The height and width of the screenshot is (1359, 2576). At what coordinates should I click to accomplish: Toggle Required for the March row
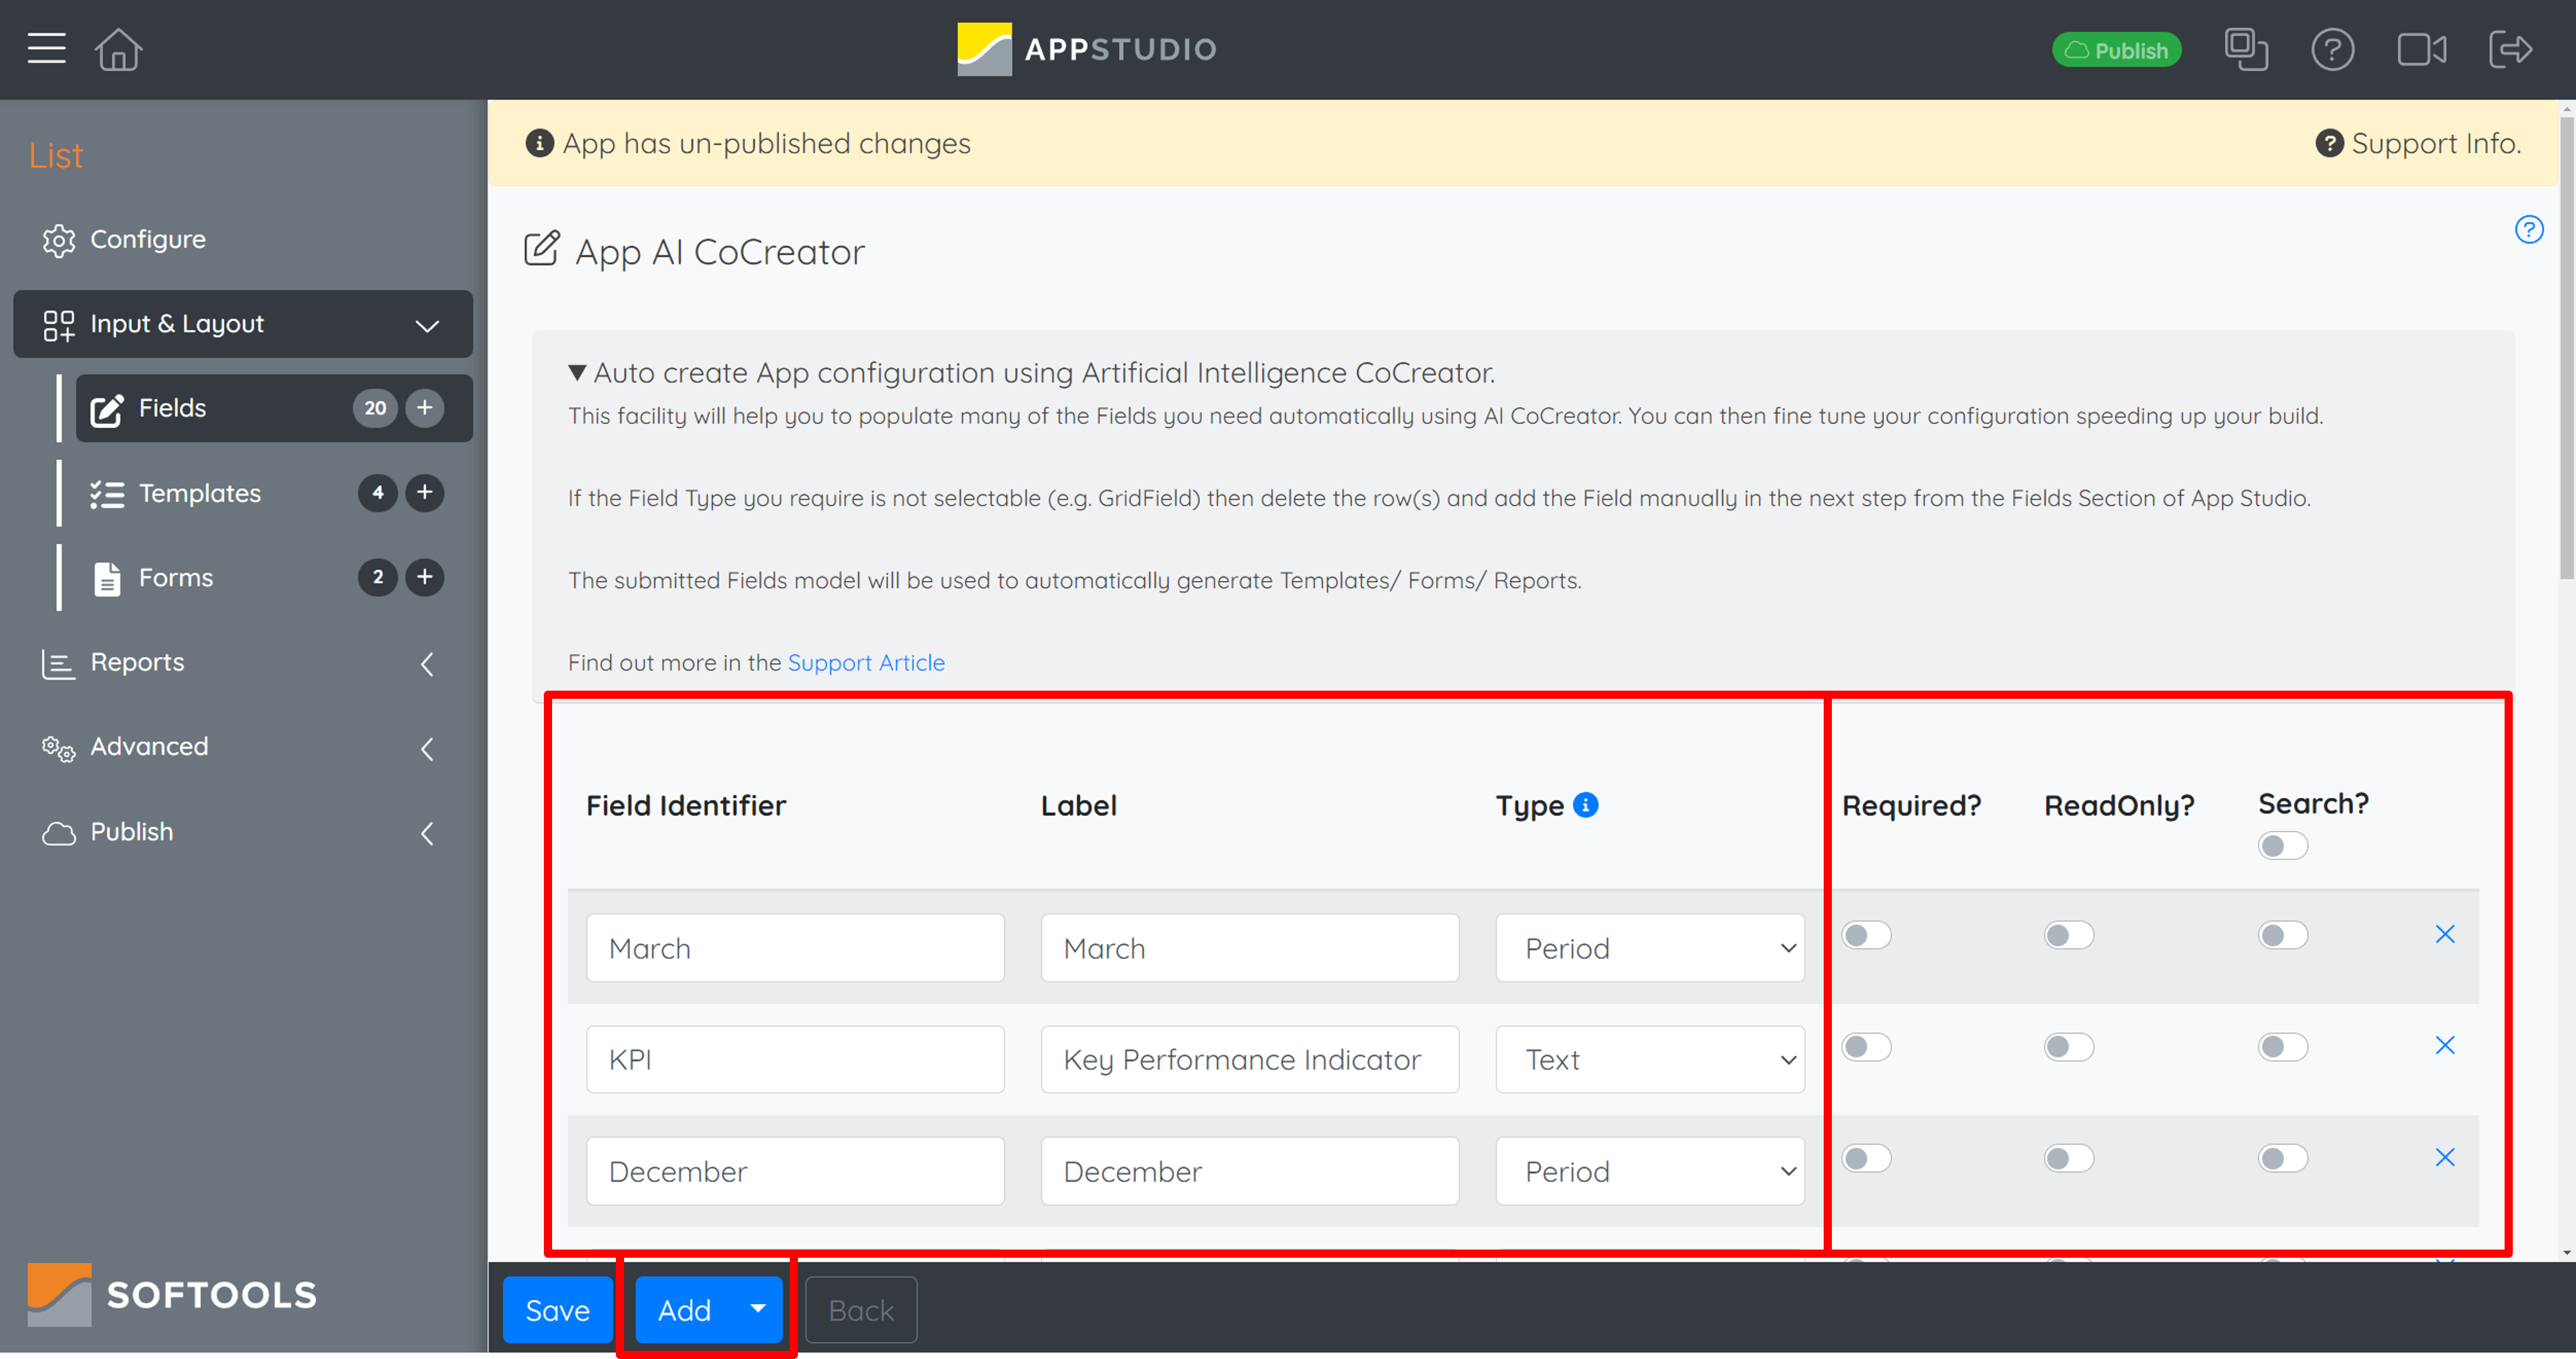[1866, 935]
